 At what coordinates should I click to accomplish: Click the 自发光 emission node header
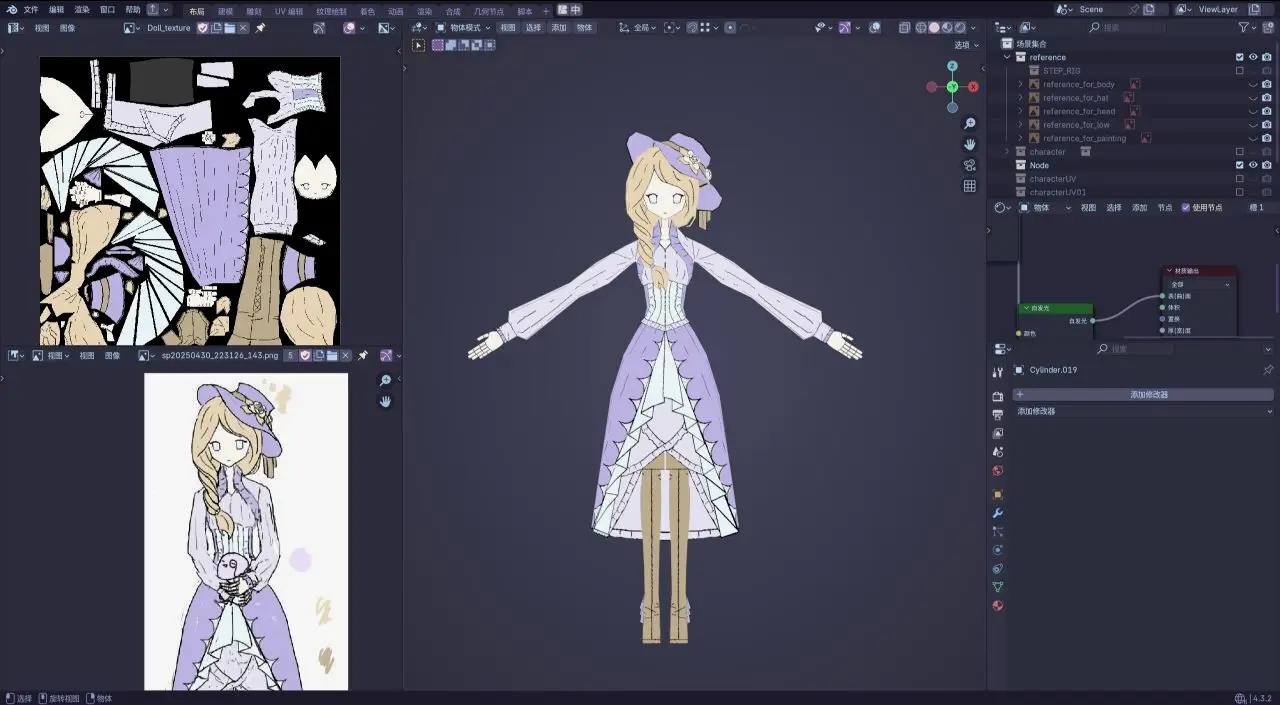1056,309
